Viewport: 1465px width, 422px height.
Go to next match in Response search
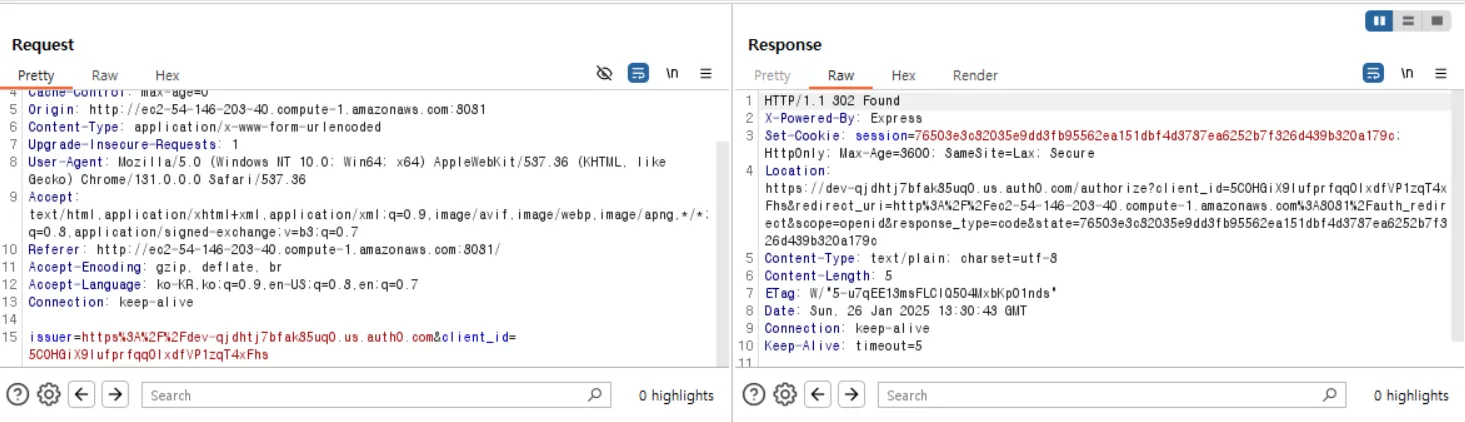tap(852, 394)
